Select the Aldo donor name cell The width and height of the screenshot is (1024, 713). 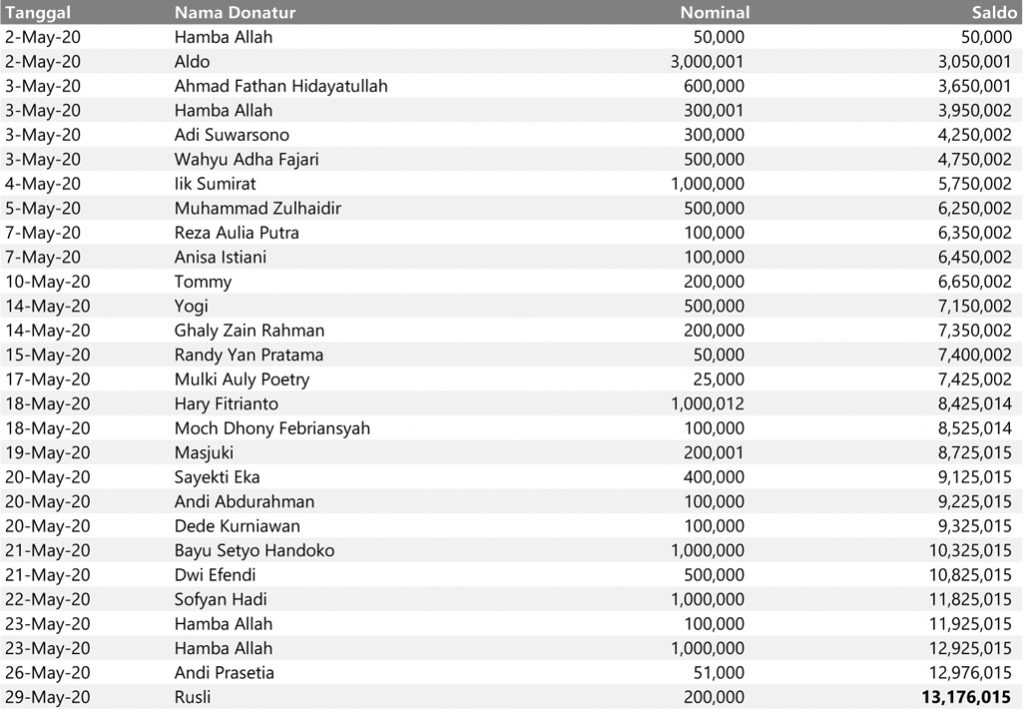tap(192, 62)
